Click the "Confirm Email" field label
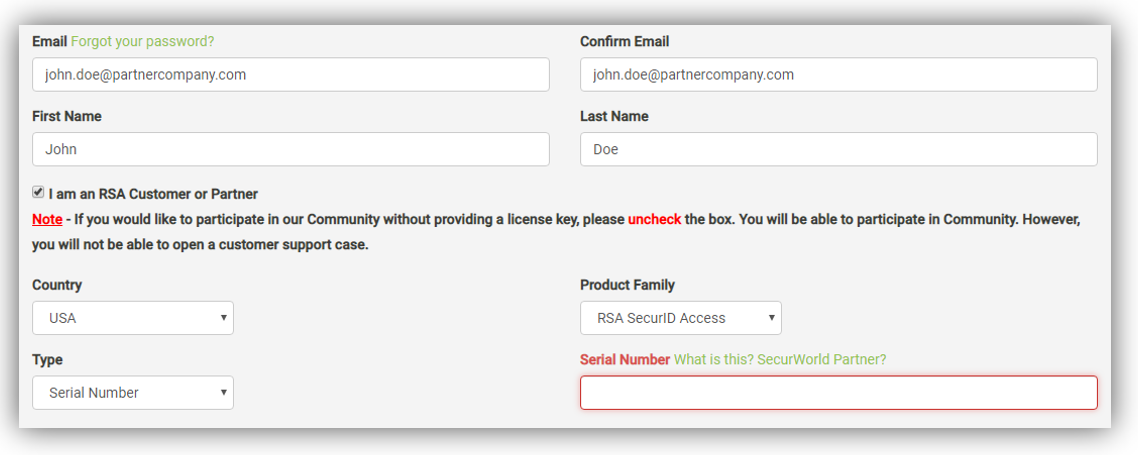Screen dimensions: 1138x455 [624, 41]
